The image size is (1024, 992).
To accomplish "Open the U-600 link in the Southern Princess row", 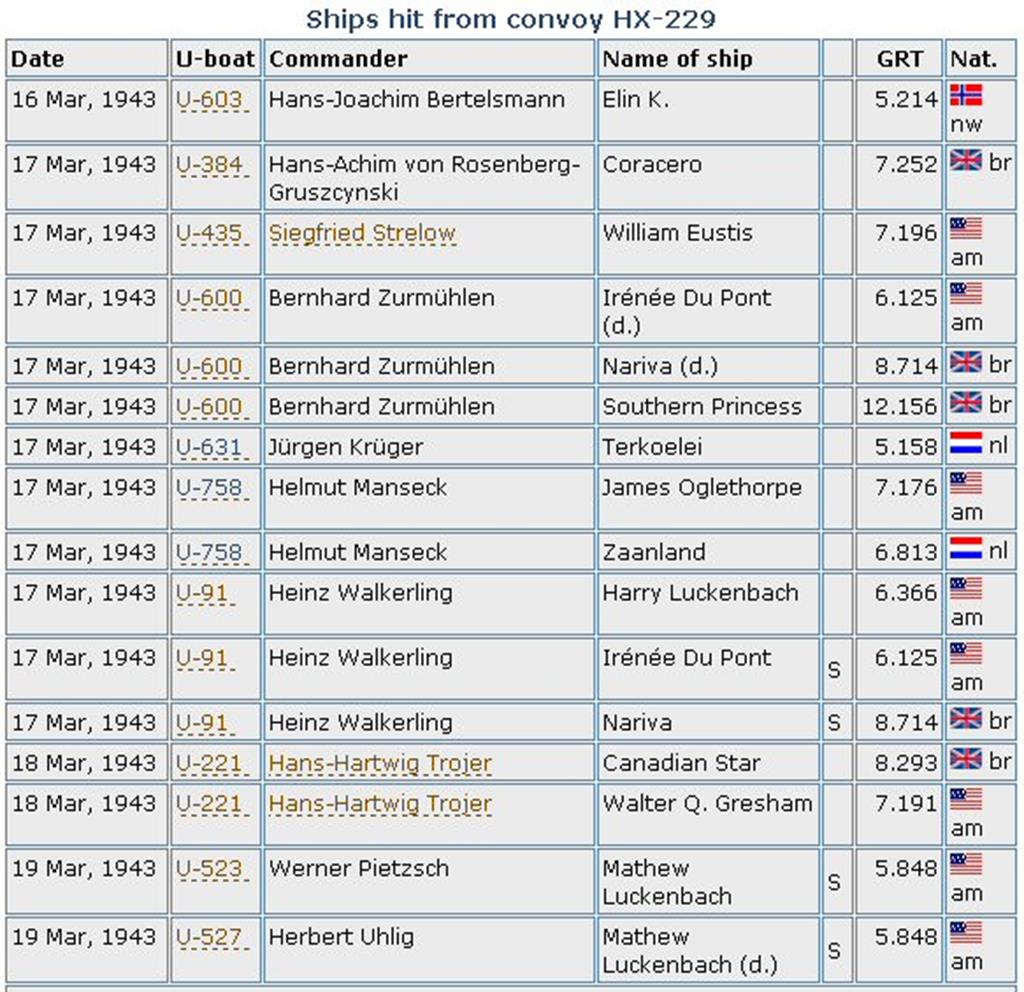I will tap(208, 407).
